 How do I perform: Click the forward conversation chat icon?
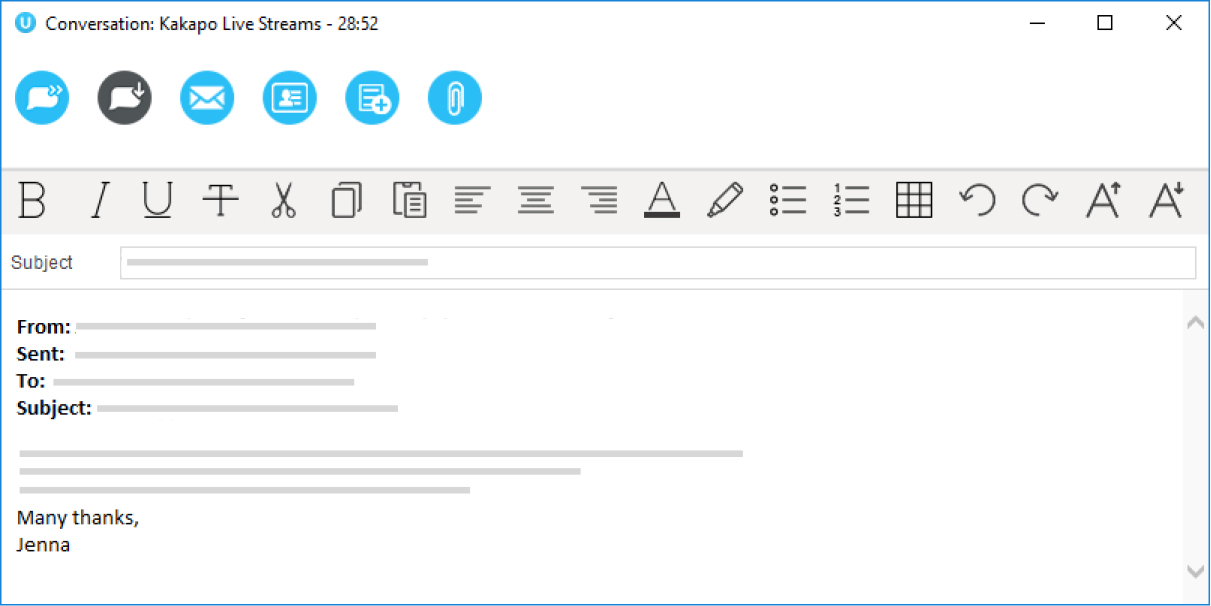click(x=42, y=98)
